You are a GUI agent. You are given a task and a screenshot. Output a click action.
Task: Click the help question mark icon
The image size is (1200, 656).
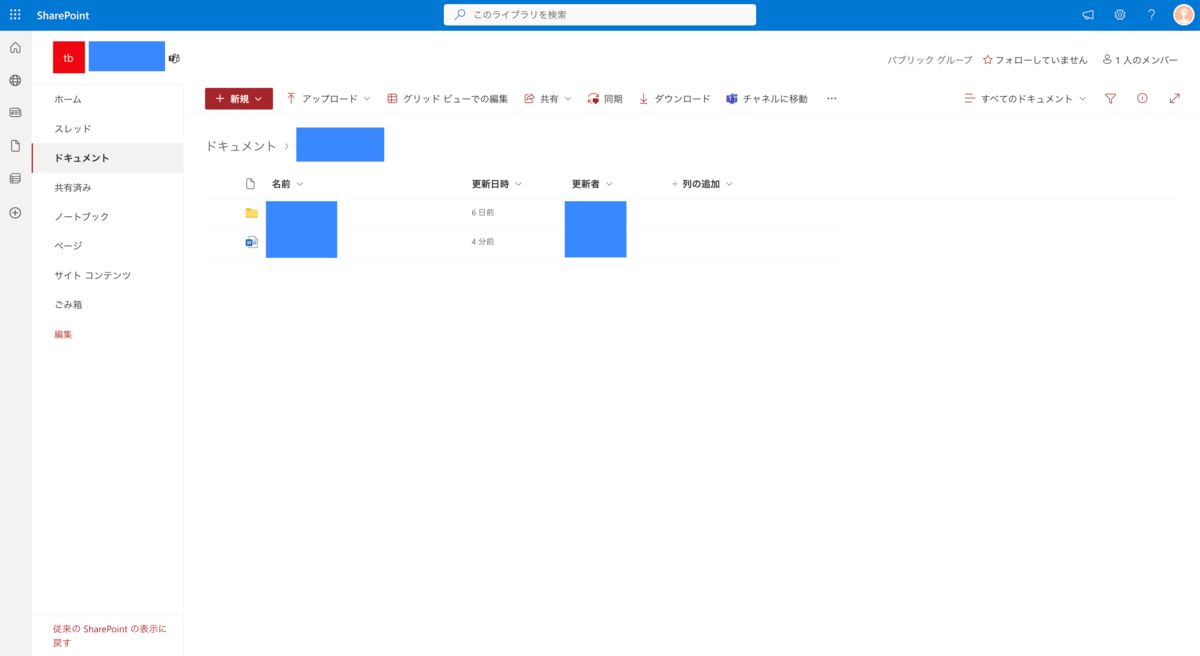1151,15
